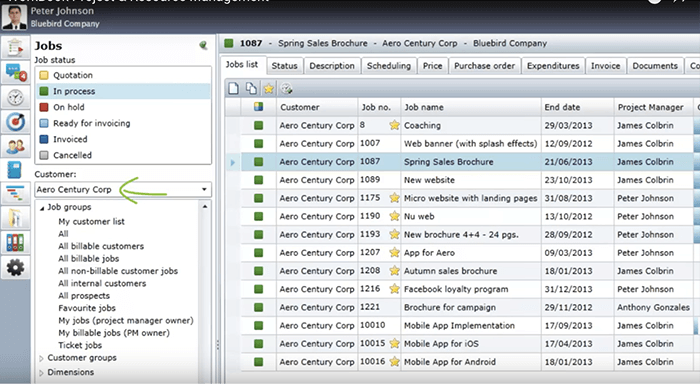Click the favourite star on Coaching row
The width and height of the screenshot is (700, 384).
pos(394,125)
